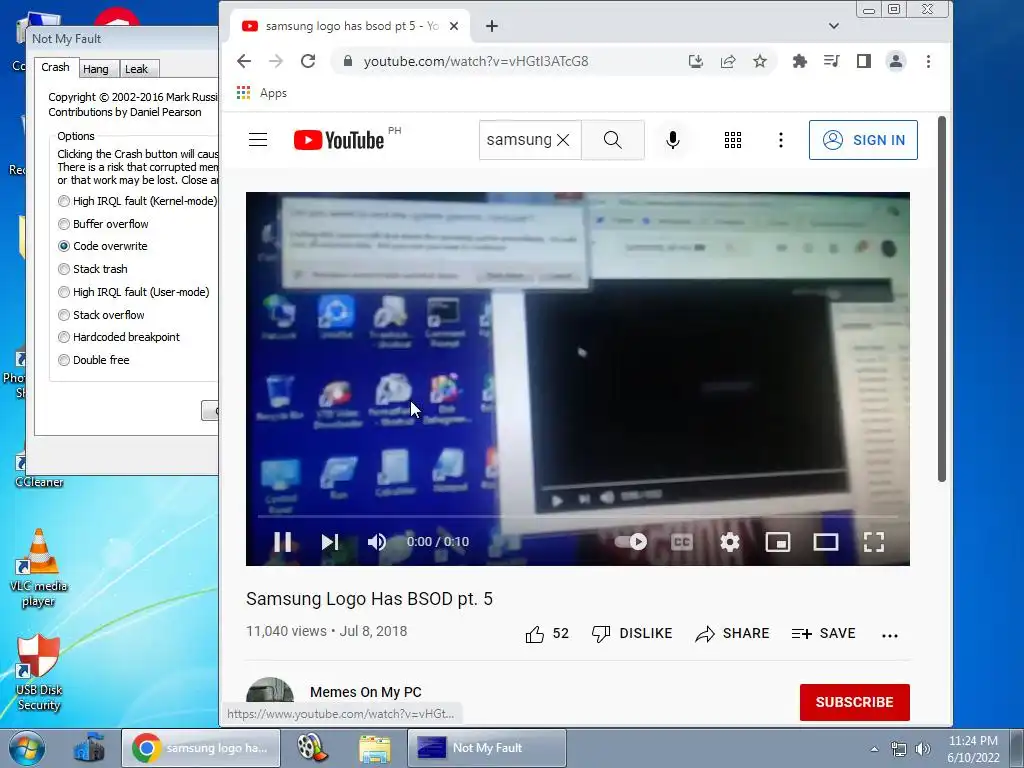Image resolution: width=1024 pixels, height=768 pixels.
Task: Open more actions ellipsis below video
Action: pos(889,635)
